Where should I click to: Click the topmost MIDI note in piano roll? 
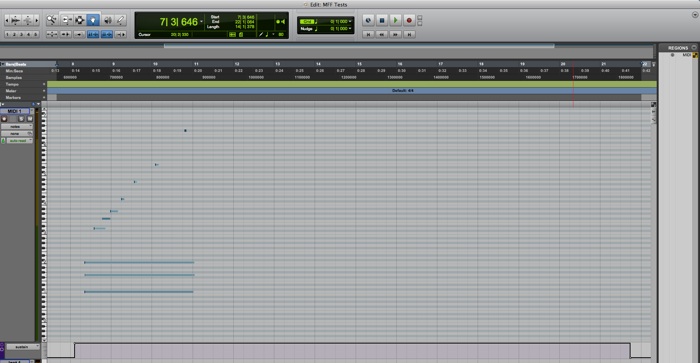pos(185,131)
